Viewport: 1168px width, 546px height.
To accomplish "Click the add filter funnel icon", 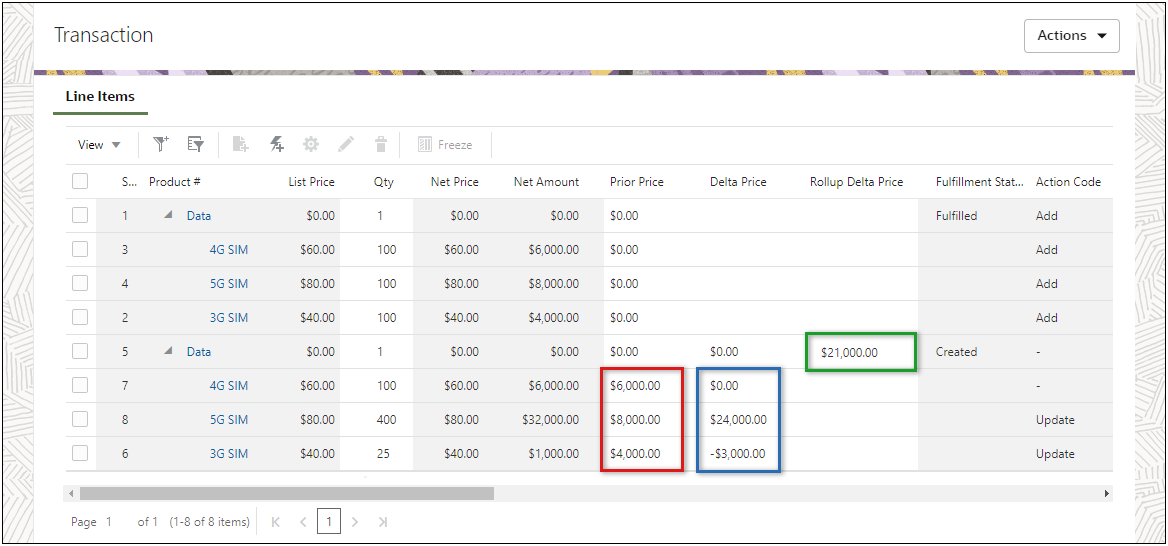I will (x=161, y=145).
